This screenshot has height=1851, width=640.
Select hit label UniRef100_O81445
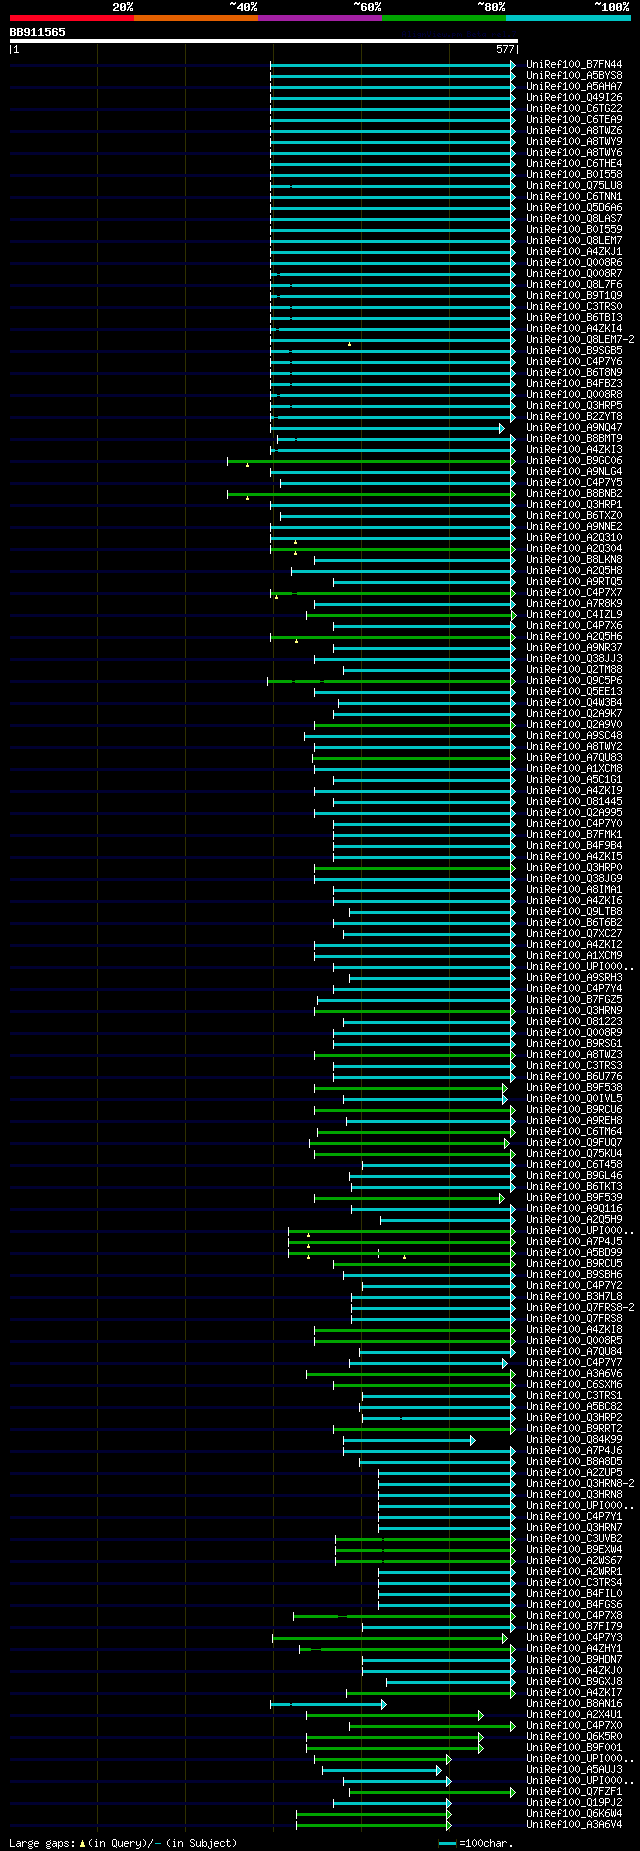[x=574, y=802]
